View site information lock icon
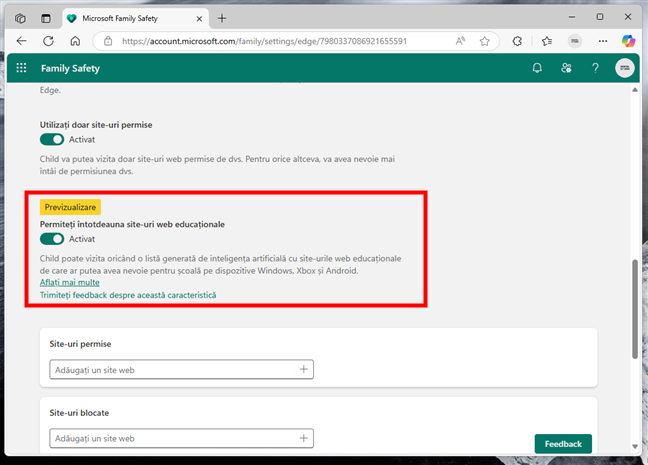 coord(108,41)
